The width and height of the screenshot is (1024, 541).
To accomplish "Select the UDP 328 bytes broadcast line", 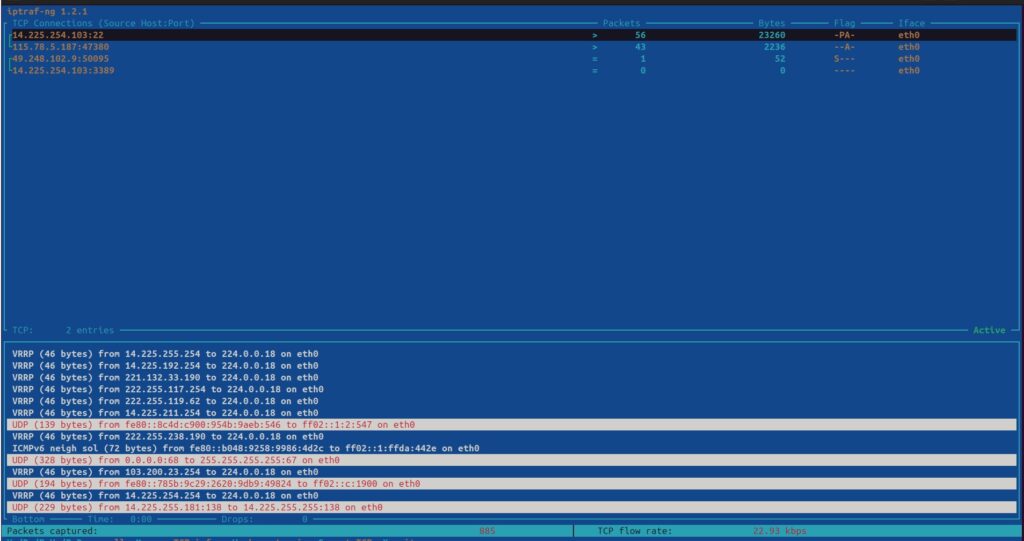I will click(175, 460).
